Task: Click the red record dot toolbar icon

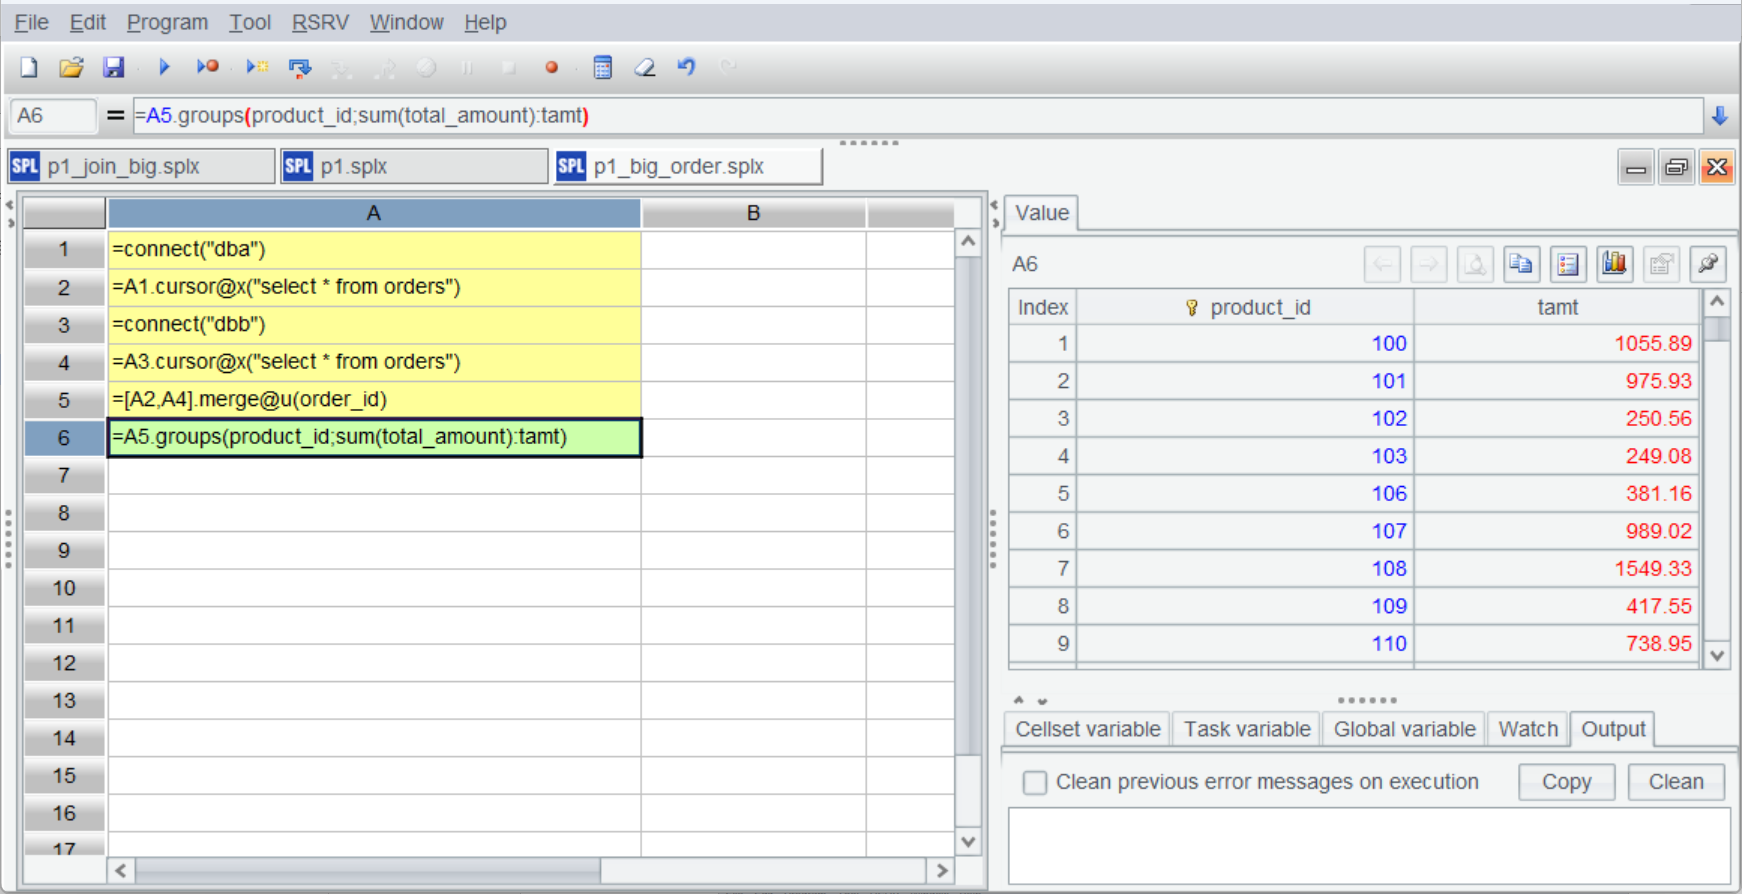Action: tap(551, 67)
